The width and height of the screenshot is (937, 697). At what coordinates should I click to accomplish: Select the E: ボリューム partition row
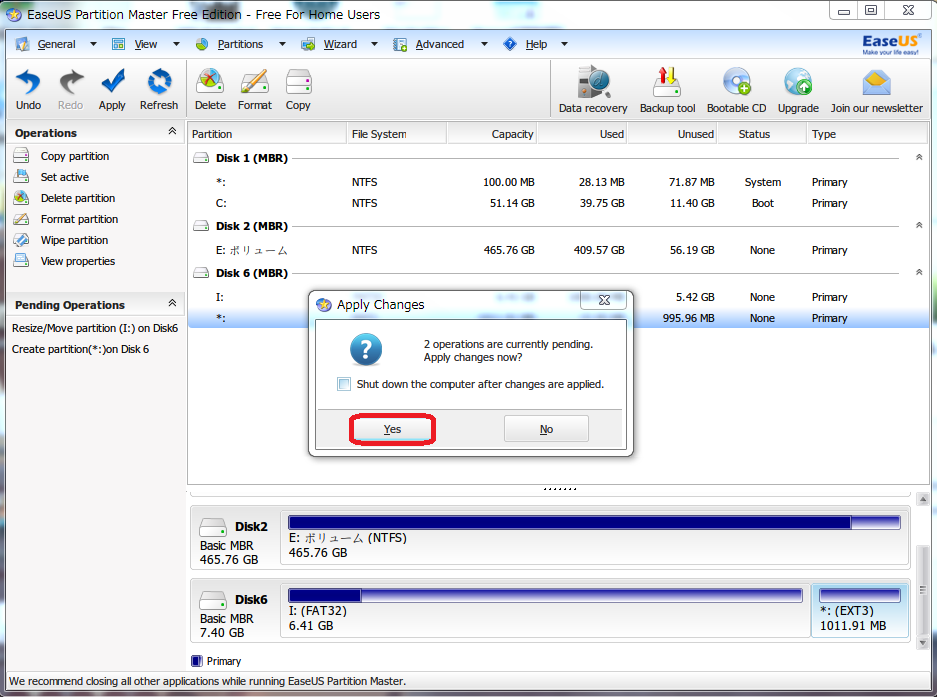coord(558,250)
